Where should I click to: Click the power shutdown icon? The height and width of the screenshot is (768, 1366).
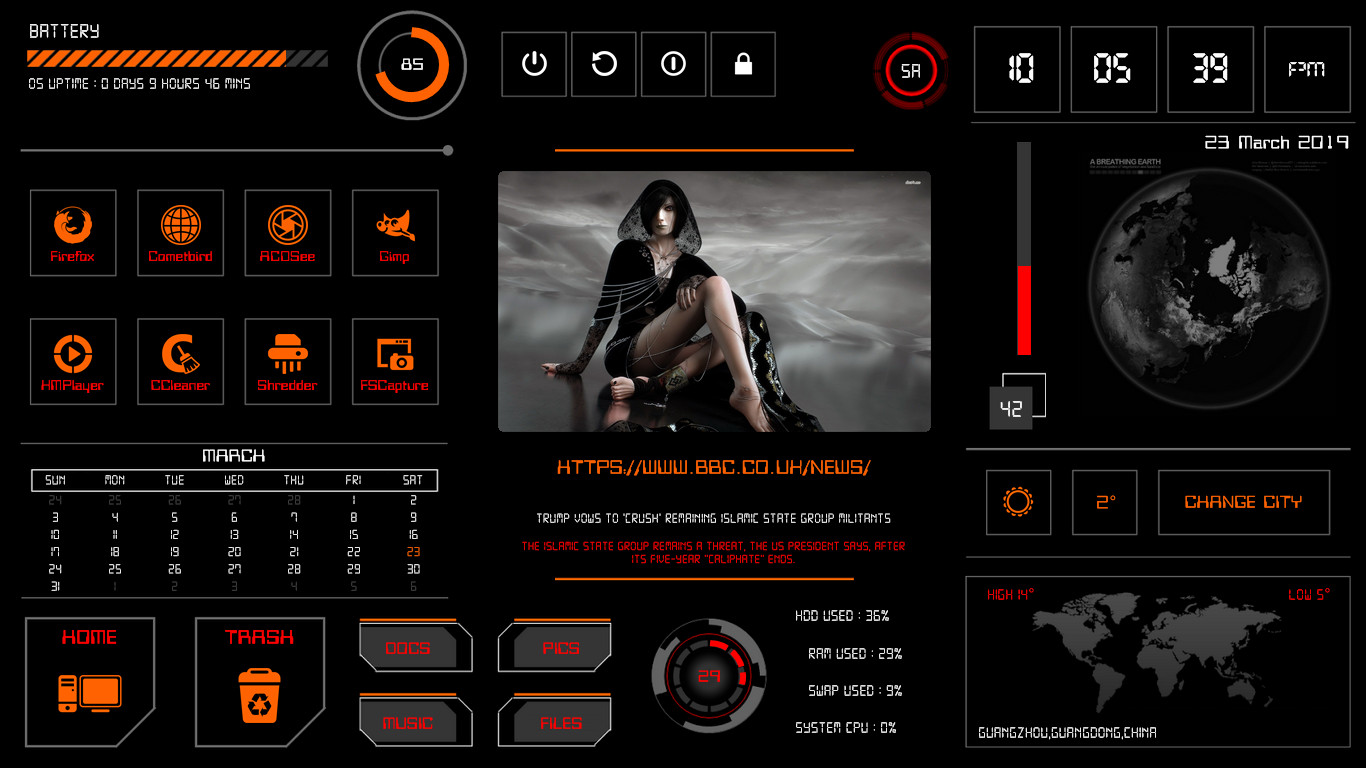tap(534, 64)
